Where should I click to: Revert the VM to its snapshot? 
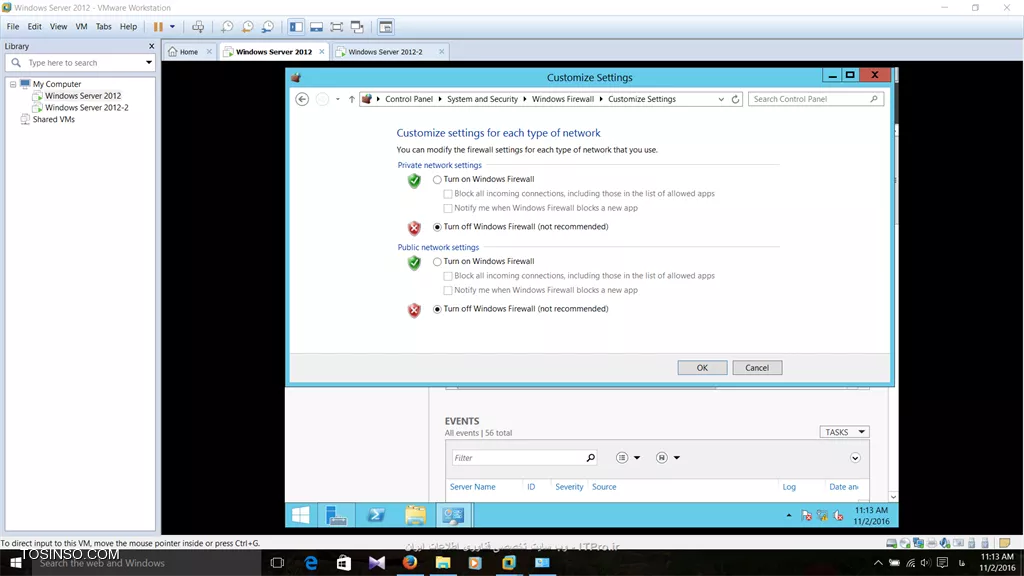(248, 27)
